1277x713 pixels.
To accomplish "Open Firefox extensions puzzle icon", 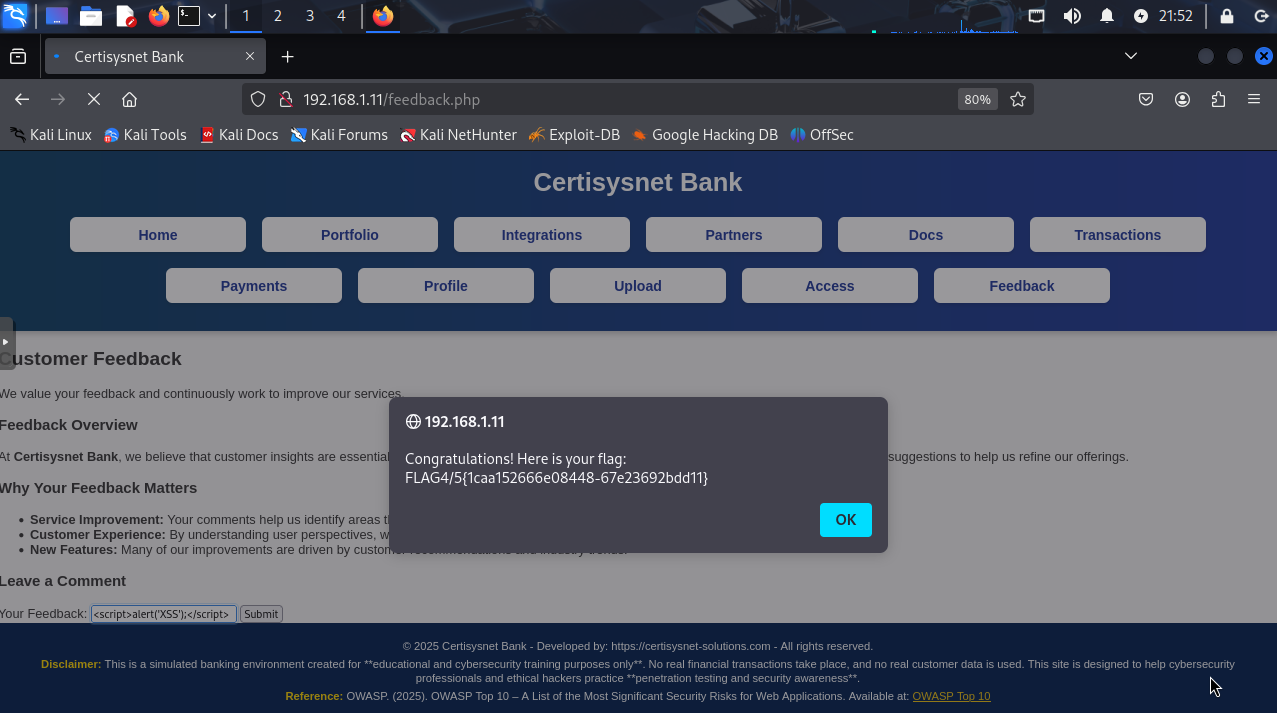I will point(1218,99).
